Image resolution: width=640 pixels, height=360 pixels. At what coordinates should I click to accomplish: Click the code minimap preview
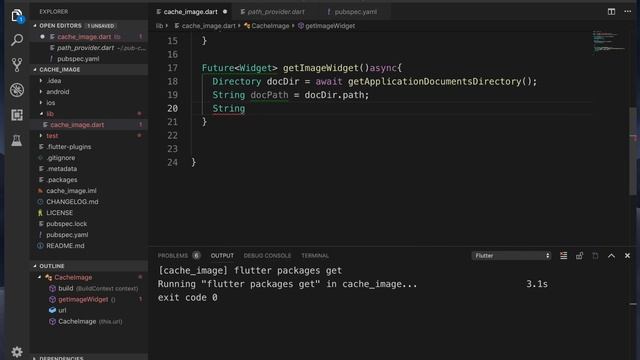click(x=609, y=41)
